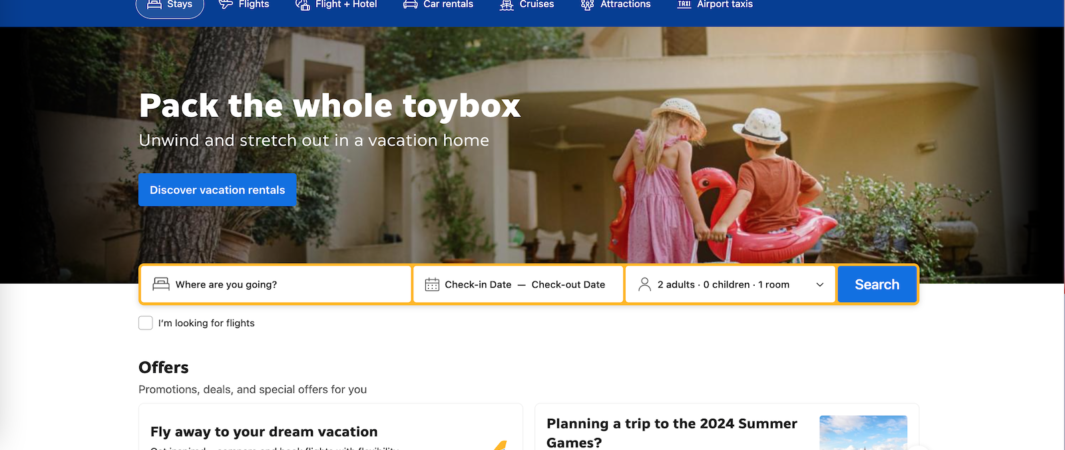
Task: Expand the guests and rooms chevron
Action: point(820,285)
